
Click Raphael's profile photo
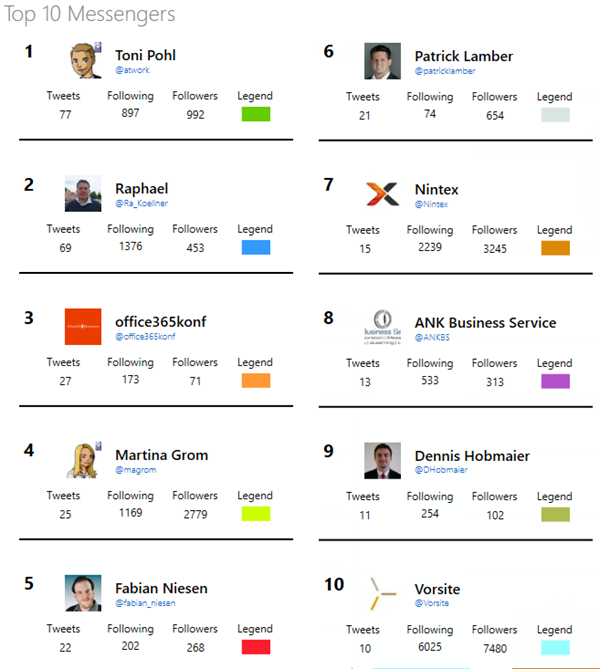83,193
